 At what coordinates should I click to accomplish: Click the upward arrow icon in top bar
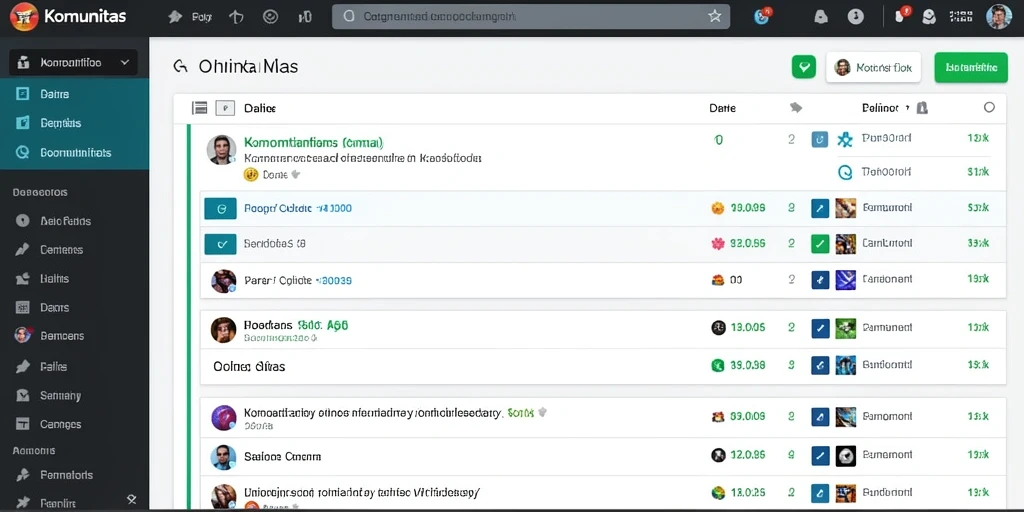[x=236, y=17]
